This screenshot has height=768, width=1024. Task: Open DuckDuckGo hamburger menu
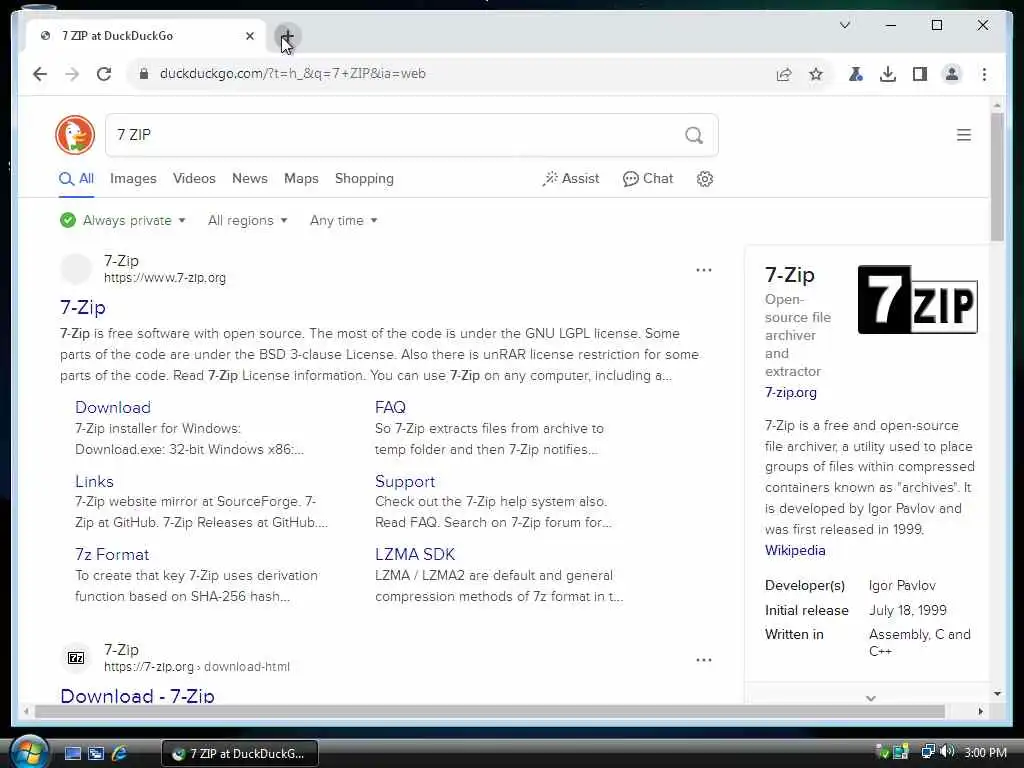point(963,135)
